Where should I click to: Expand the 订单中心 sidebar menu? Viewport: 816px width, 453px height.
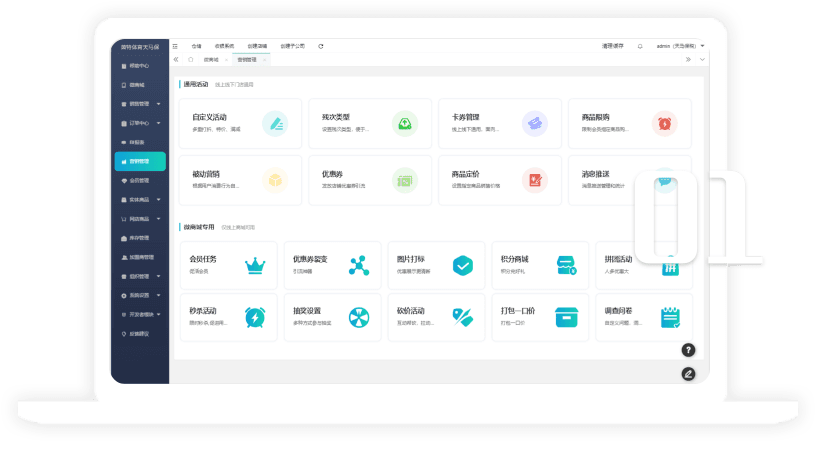click(x=139, y=123)
